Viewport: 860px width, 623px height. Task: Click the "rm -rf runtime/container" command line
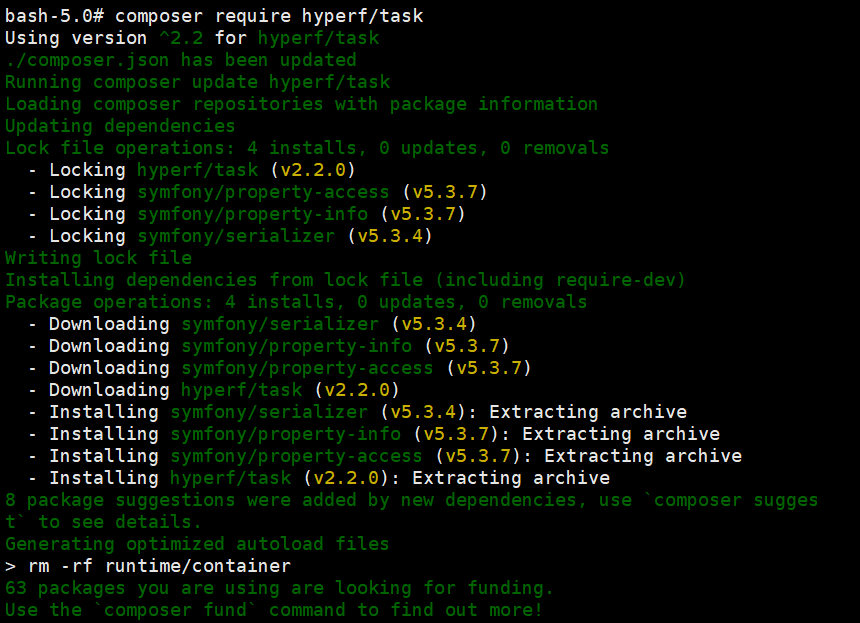148,566
